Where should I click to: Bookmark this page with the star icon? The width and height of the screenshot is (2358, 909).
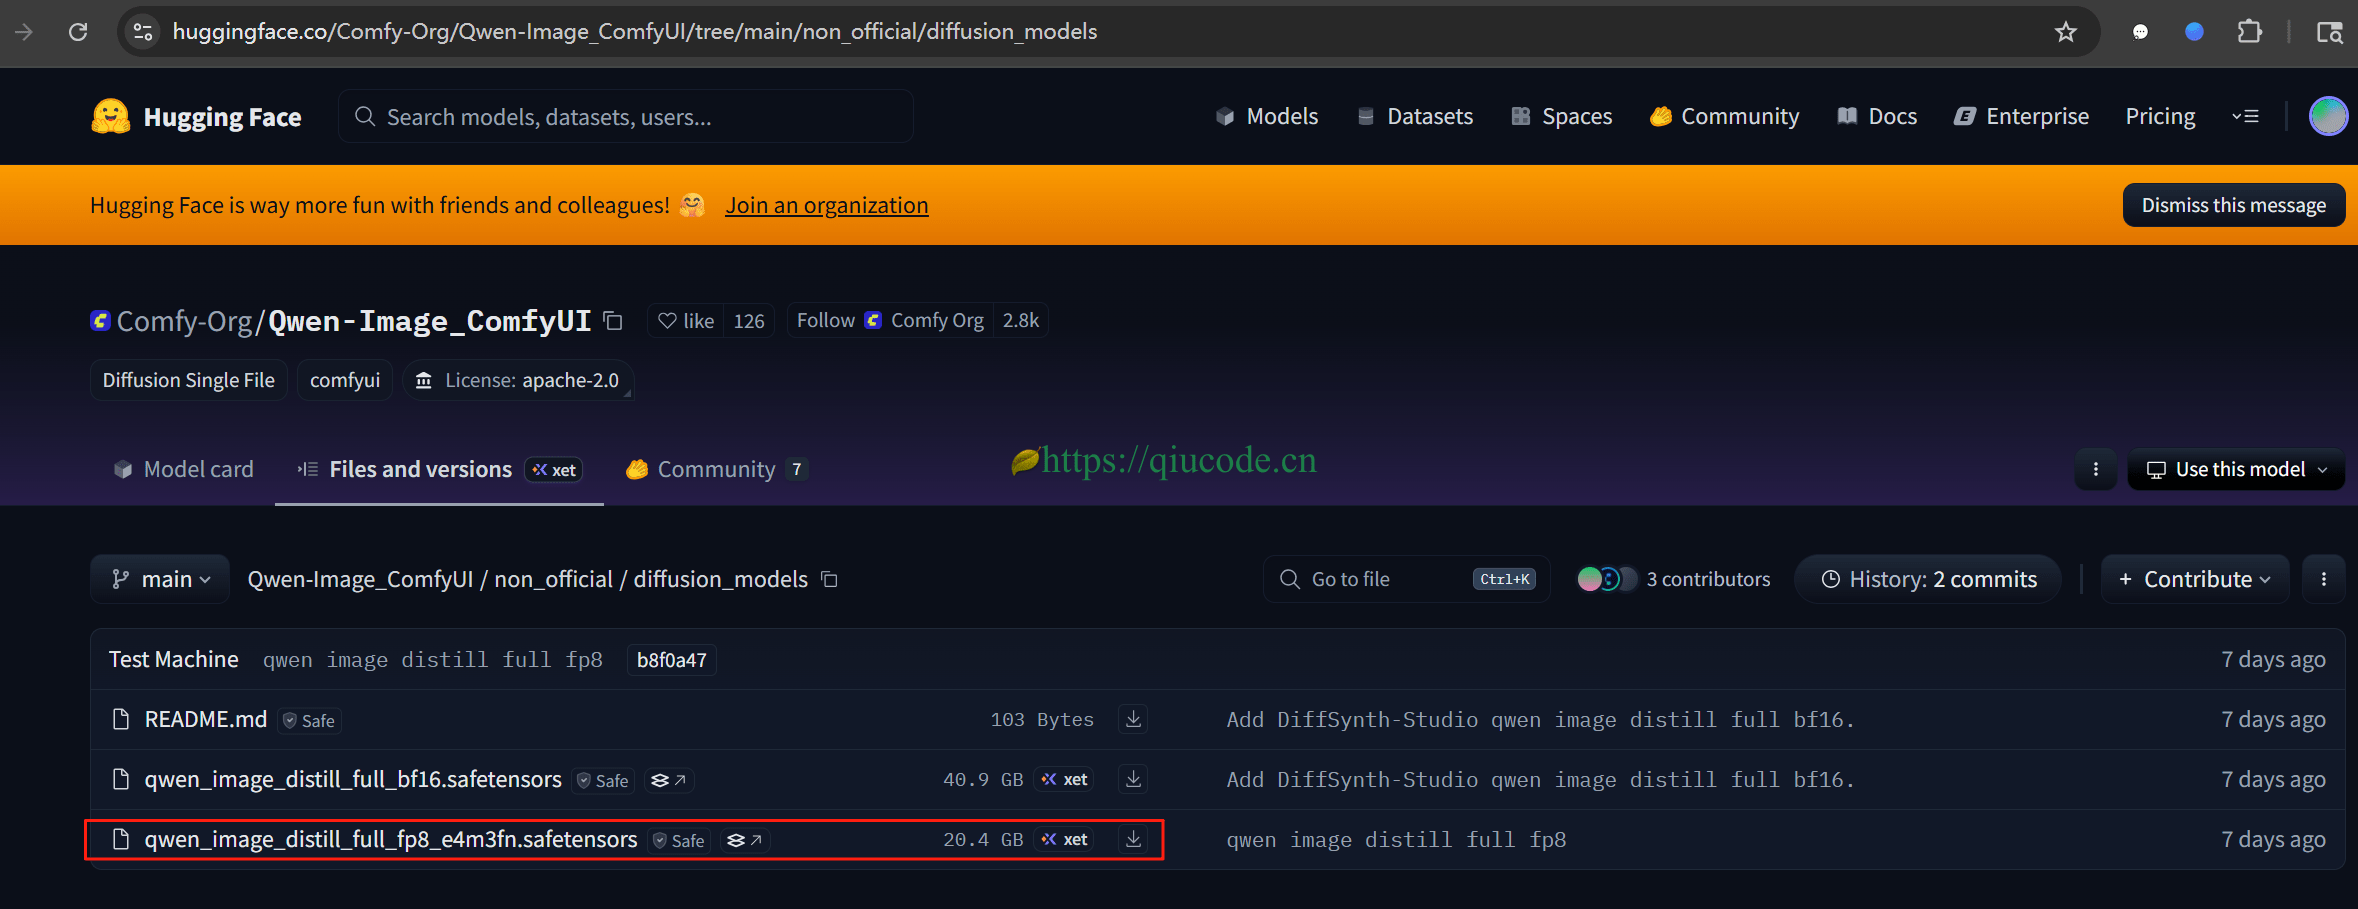[x=2066, y=32]
